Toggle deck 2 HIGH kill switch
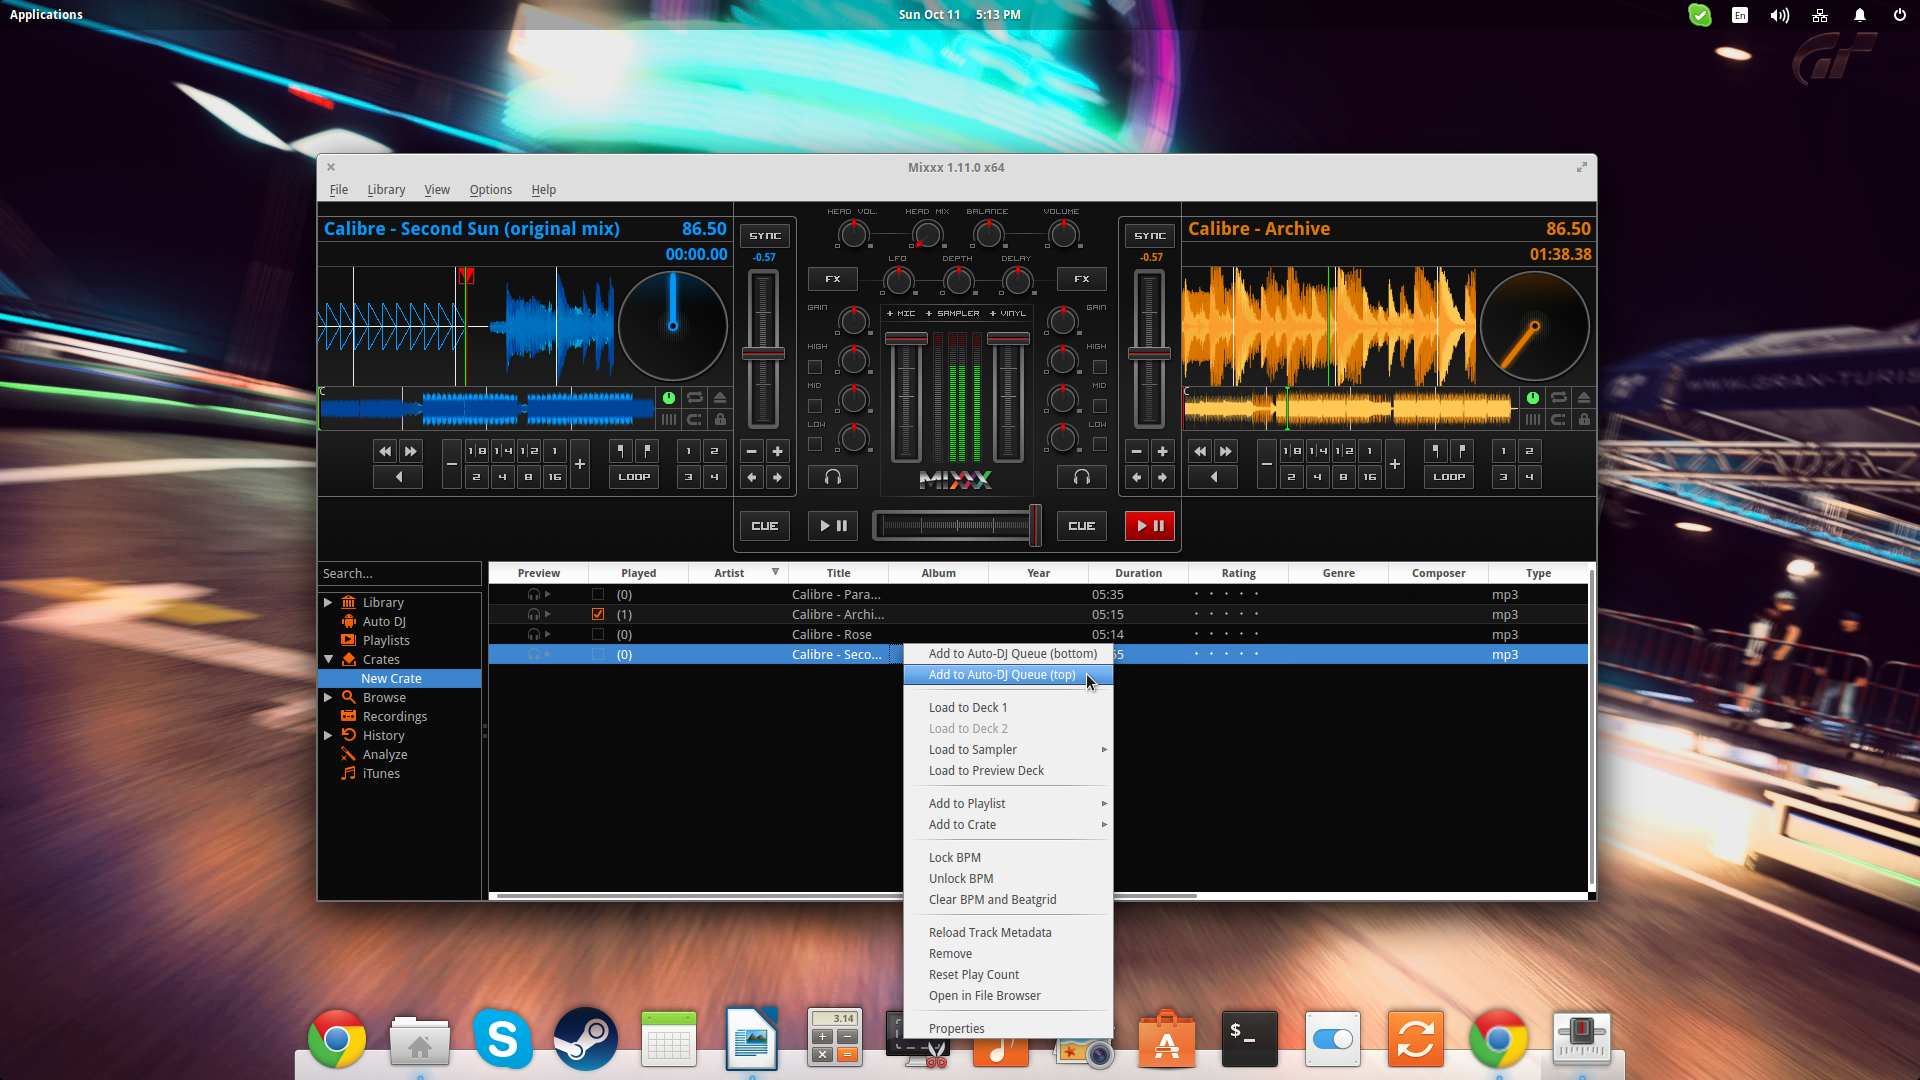Viewport: 1920px width, 1080px height. [x=1100, y=367]
